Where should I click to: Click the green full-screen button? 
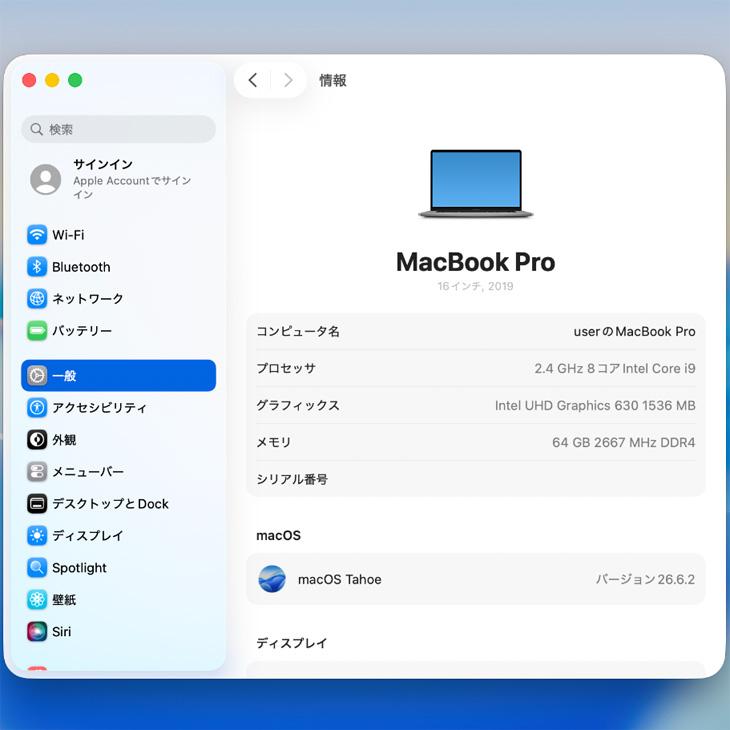click(75, 80)
